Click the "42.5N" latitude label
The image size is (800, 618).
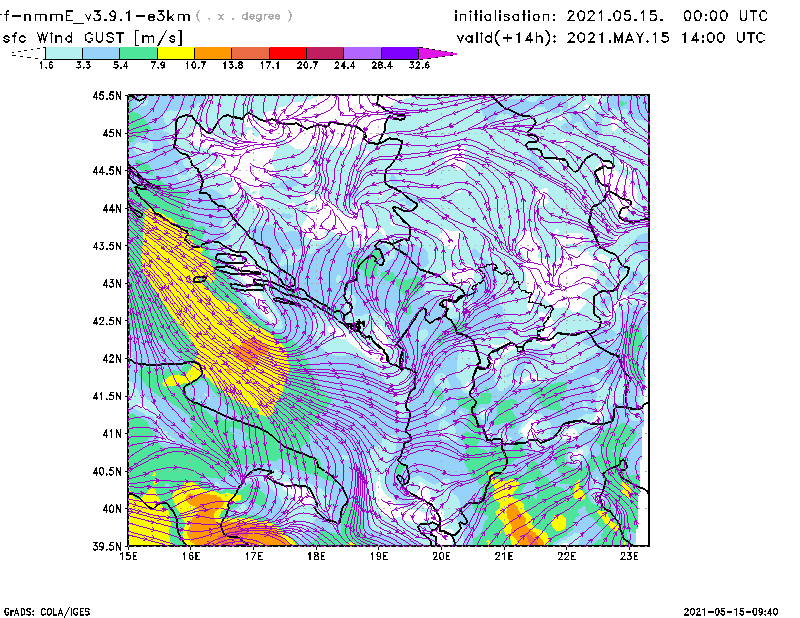[x=107, y=321]
